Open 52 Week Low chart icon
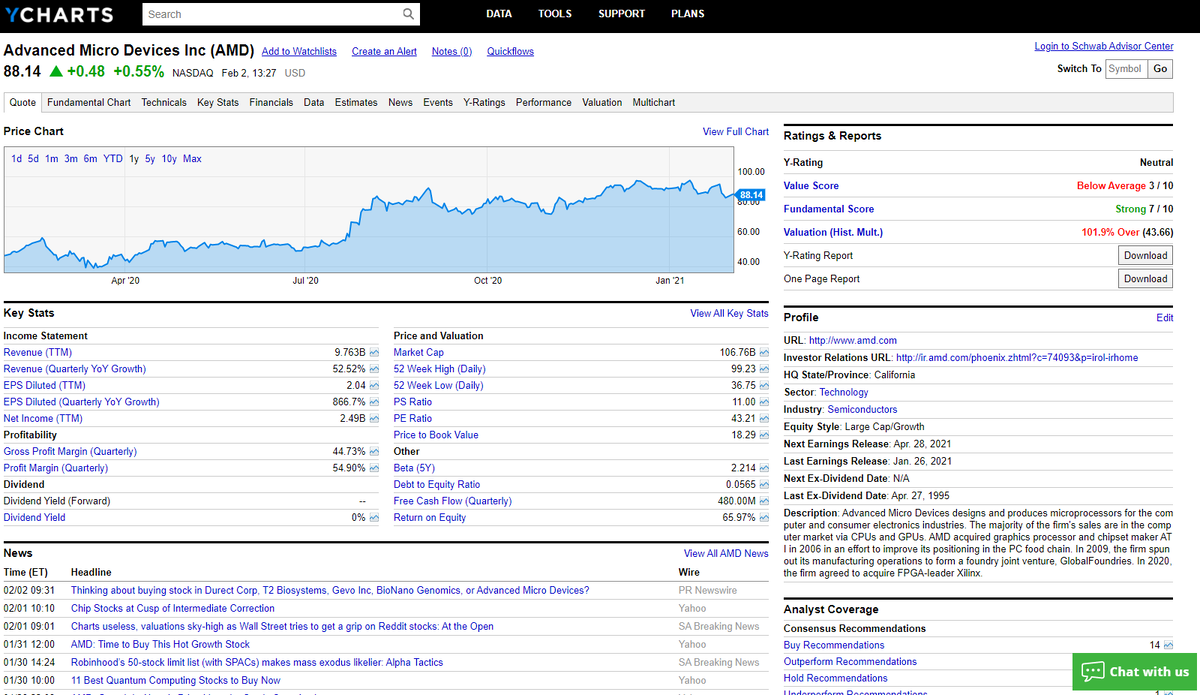This screenshot has width=1200, height=695. click(764, 386)
